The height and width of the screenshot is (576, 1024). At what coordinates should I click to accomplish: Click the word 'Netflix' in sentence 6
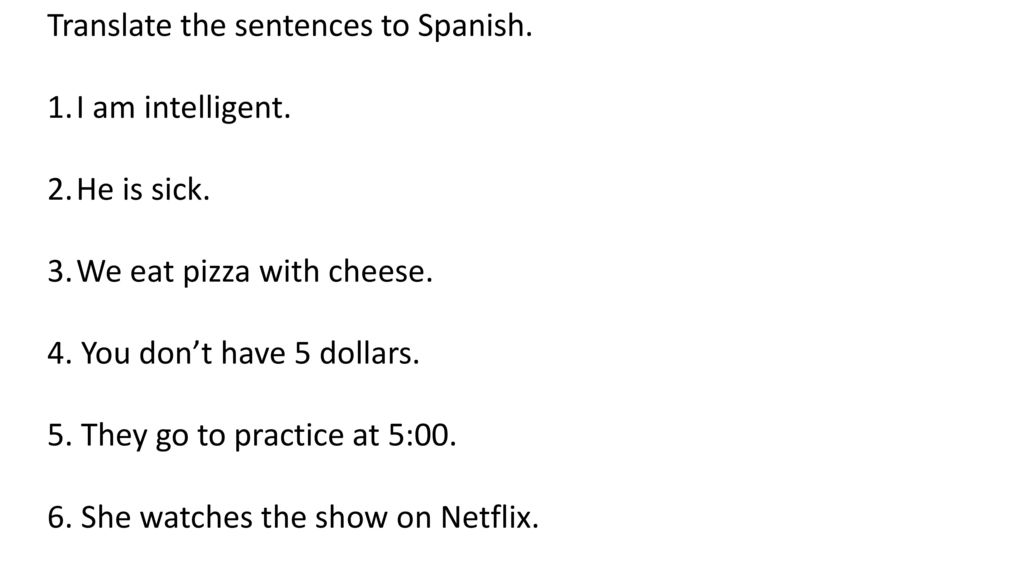[486, 517]
